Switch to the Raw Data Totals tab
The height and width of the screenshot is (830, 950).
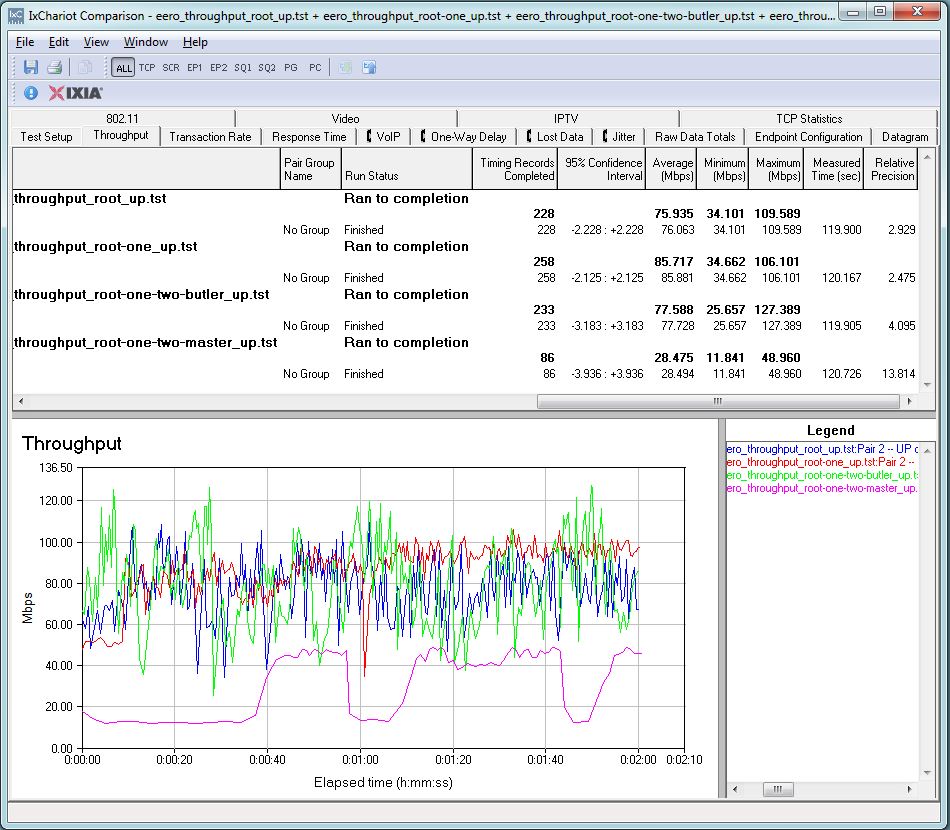click(695, 137)
